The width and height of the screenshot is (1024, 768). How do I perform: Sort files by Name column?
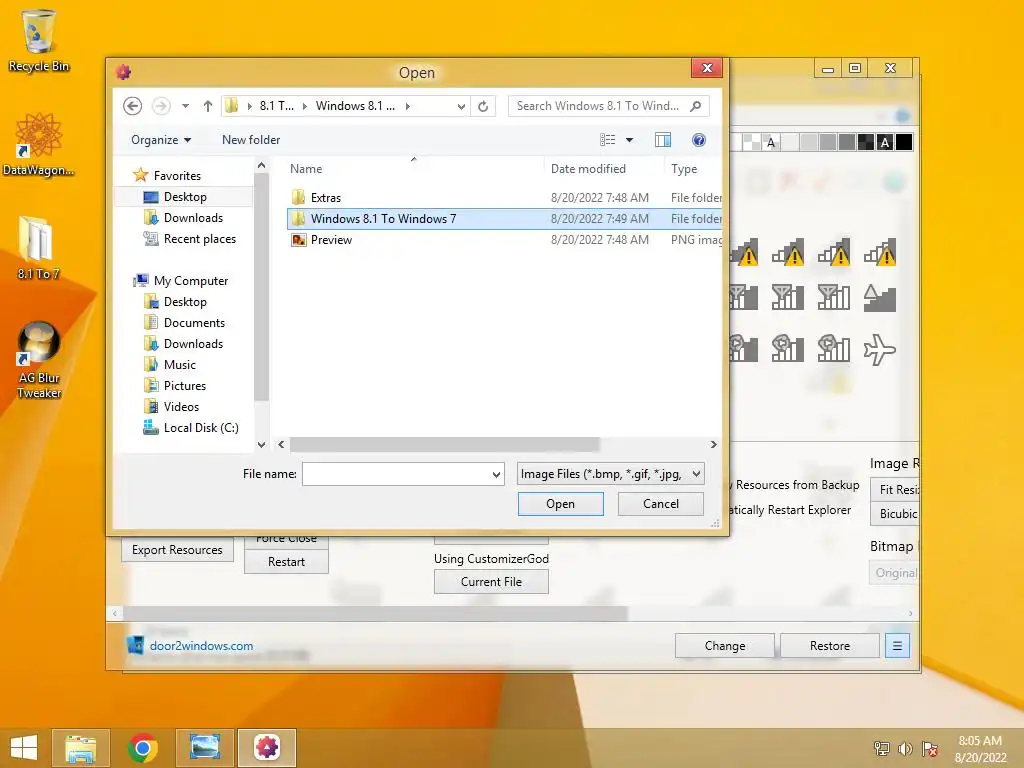[x=306, y=168]
